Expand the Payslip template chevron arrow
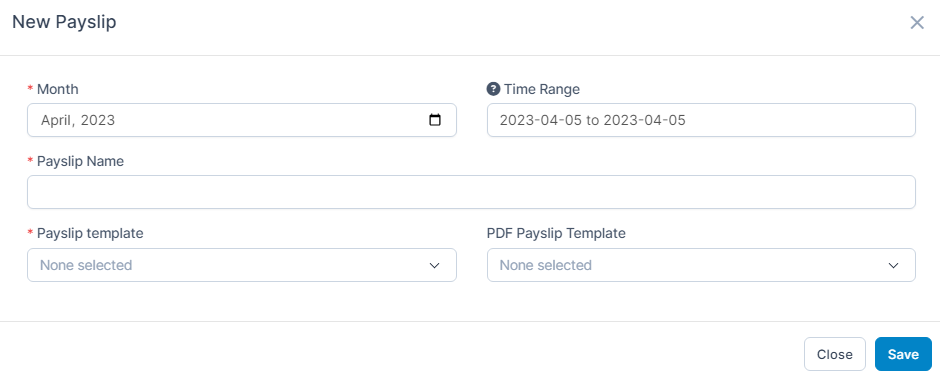This screenshot has width=940, height=379. click(x=435, y=265)
